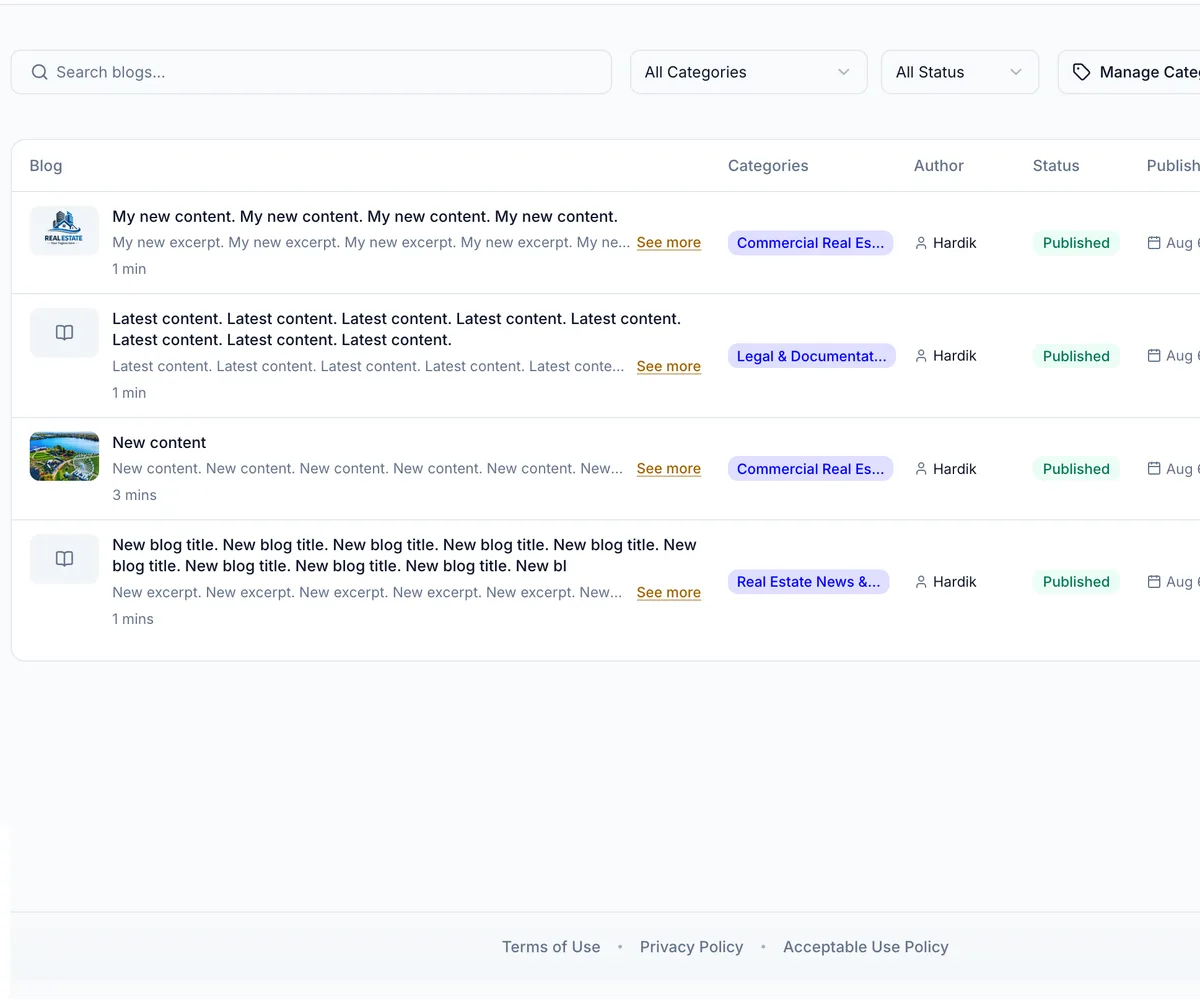
Task: Click the book placeholder icon for Latest content blog
Action: click(64, 333)
